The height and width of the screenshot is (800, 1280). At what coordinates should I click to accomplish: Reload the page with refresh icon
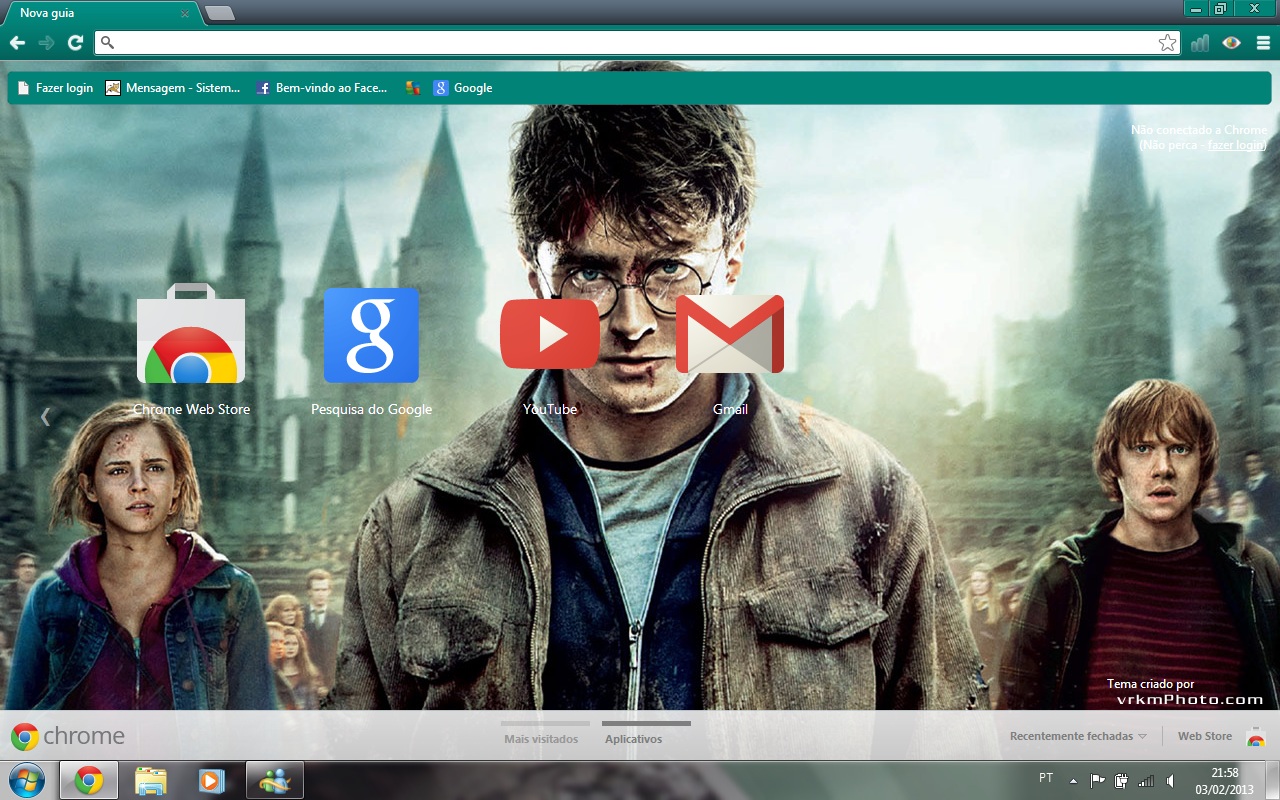click(x=75, y=42)
